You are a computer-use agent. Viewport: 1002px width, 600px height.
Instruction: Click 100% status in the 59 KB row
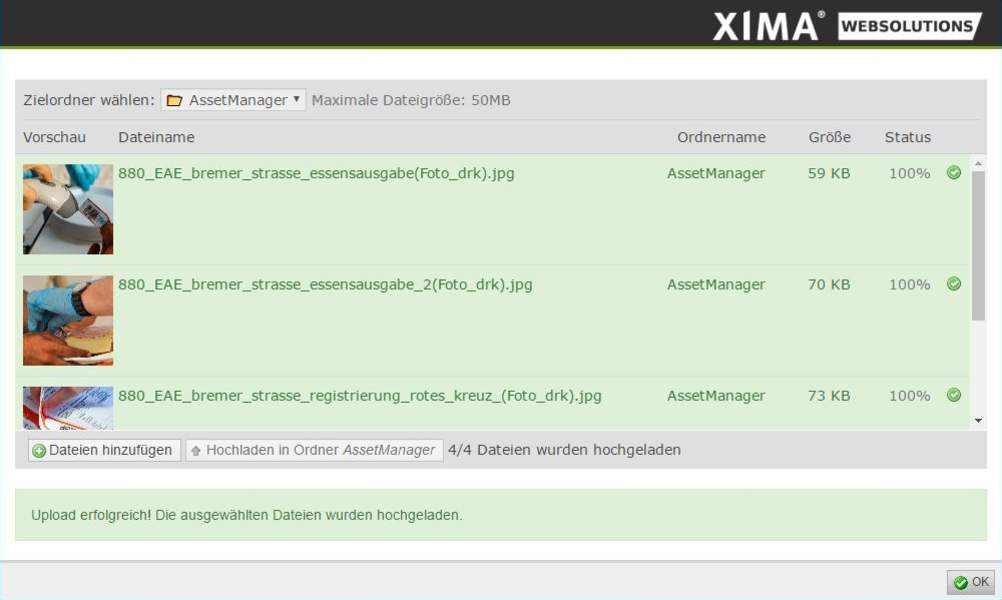pyautogui.click(x=910, y=173)
